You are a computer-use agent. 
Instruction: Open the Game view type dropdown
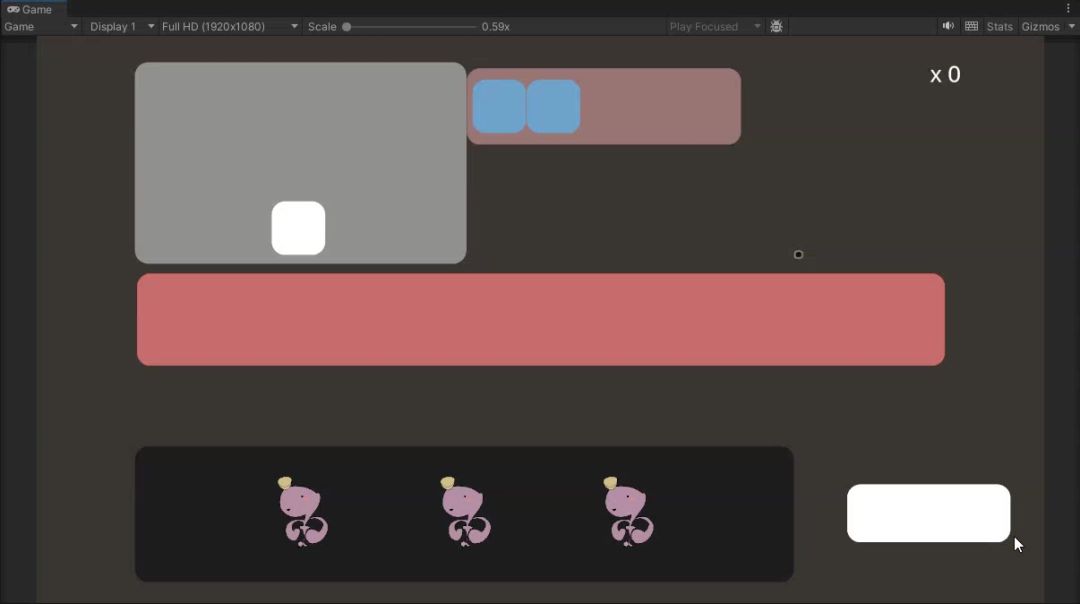click(41, 27)
